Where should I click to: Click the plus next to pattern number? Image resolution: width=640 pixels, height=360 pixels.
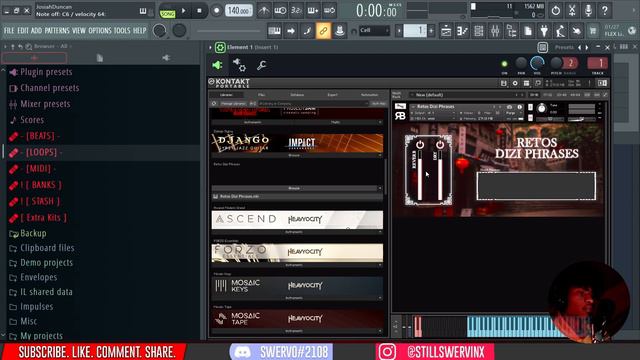tap(431, 31)
